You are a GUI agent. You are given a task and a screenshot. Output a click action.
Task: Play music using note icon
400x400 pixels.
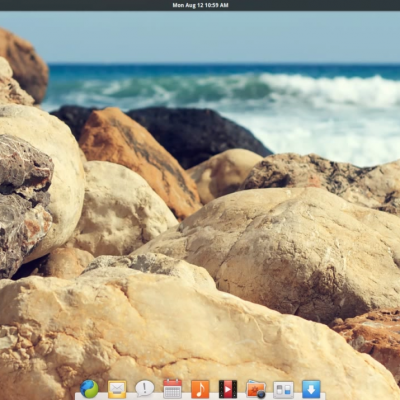(200, 389)
